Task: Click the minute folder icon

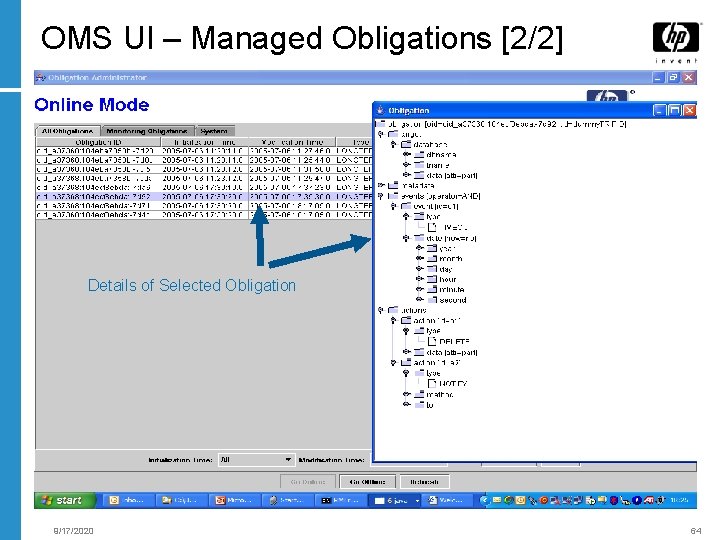Action: (432, 289)
